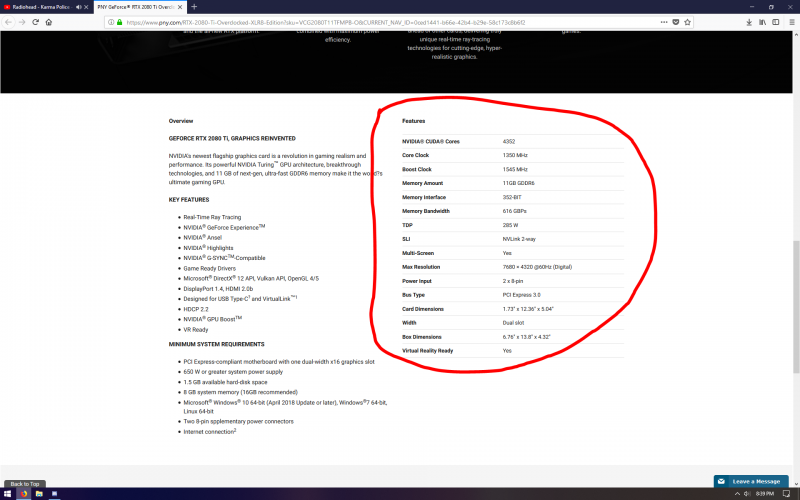
Task: Click the 352-BIT memory interface value
Action: click(512, 197)
